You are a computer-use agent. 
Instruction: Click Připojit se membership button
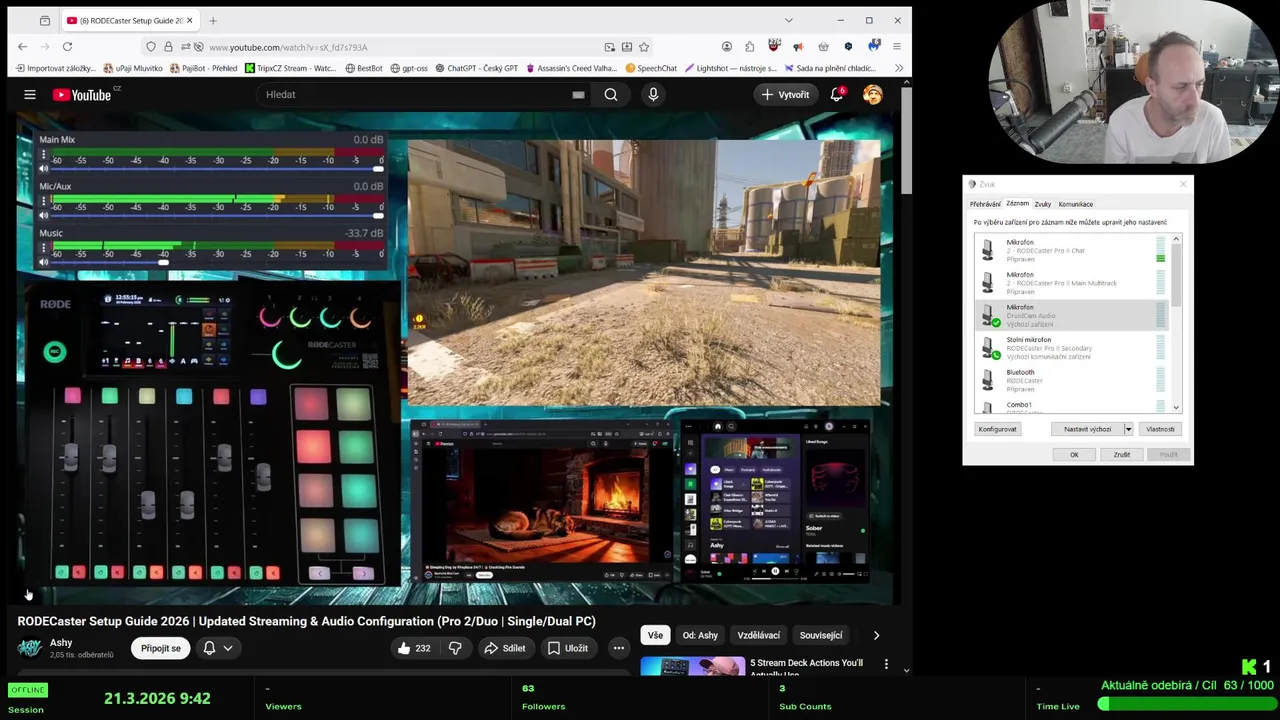[161, 648]
